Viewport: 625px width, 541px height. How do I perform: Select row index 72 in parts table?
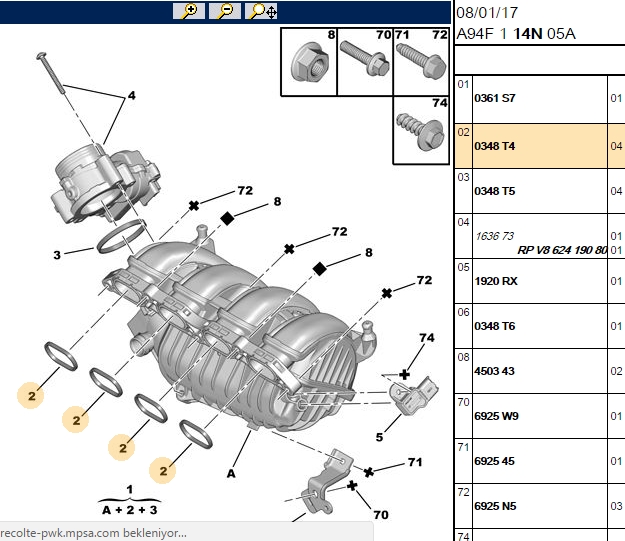coord(463,492)
